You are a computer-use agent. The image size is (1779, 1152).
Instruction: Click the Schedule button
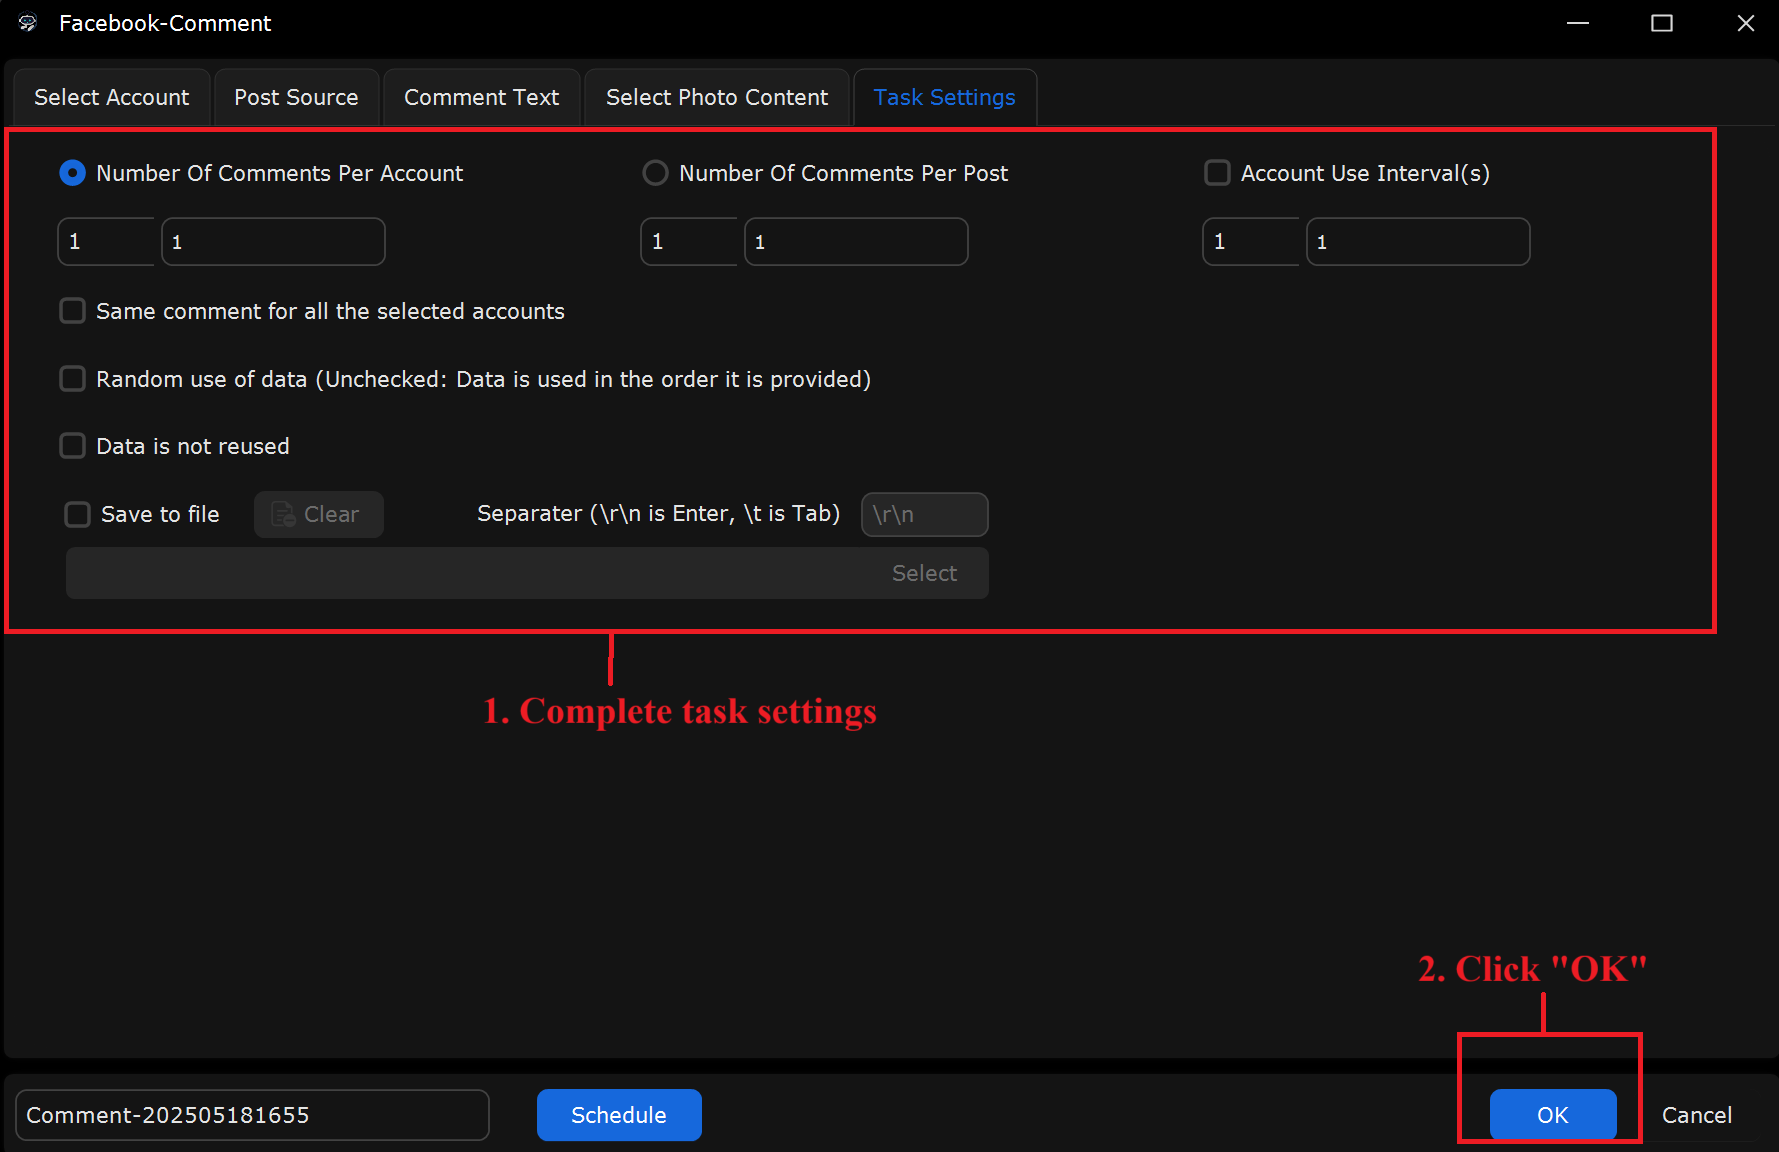[x=619, y=1115]
